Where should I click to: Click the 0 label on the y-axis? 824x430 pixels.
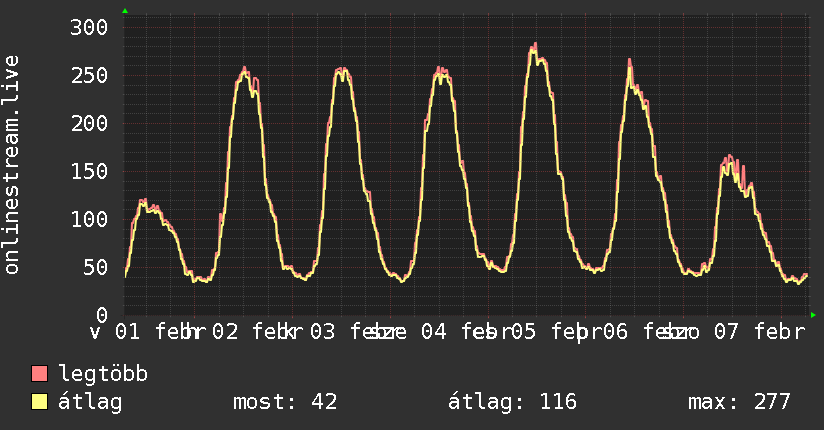tap(101, 315)
